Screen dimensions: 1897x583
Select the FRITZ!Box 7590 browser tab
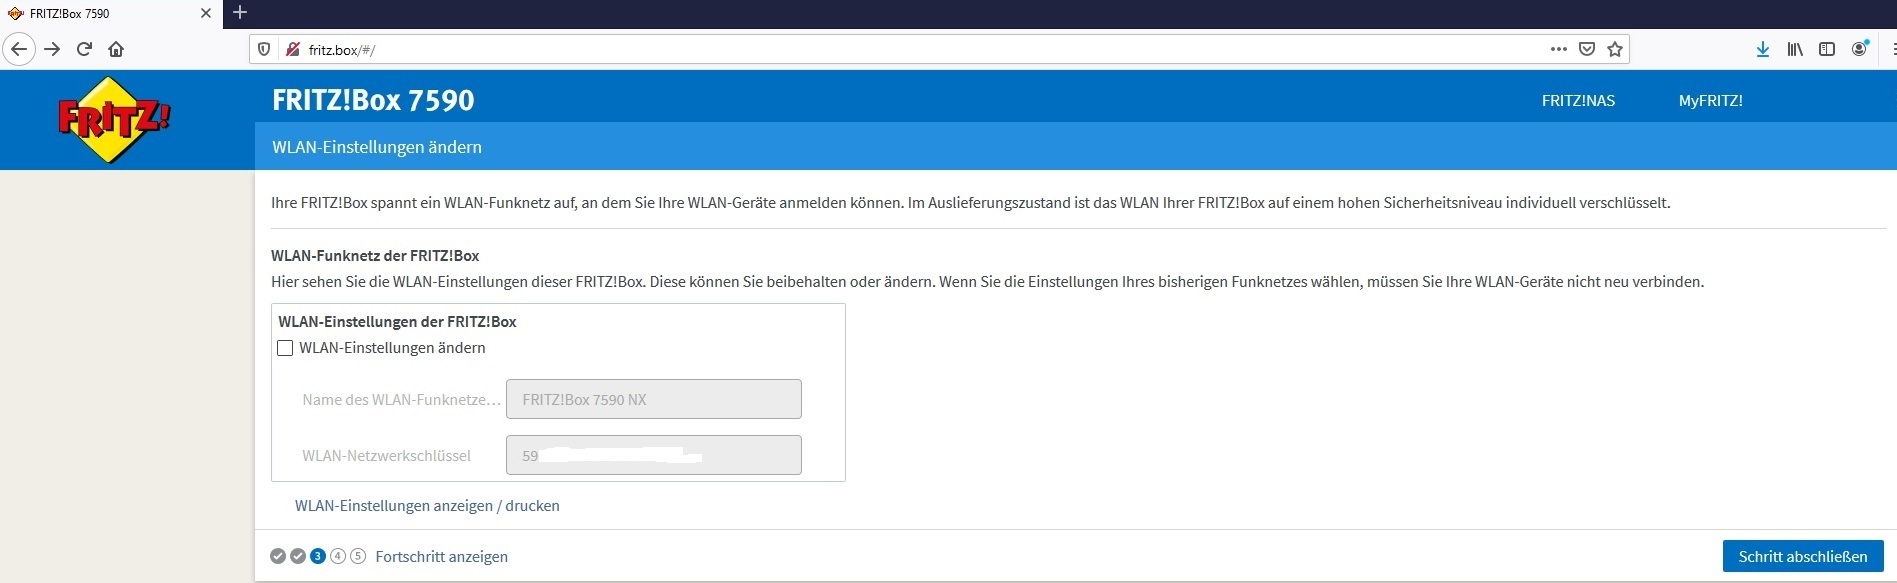pyautogui.click(x=111, y=14)
